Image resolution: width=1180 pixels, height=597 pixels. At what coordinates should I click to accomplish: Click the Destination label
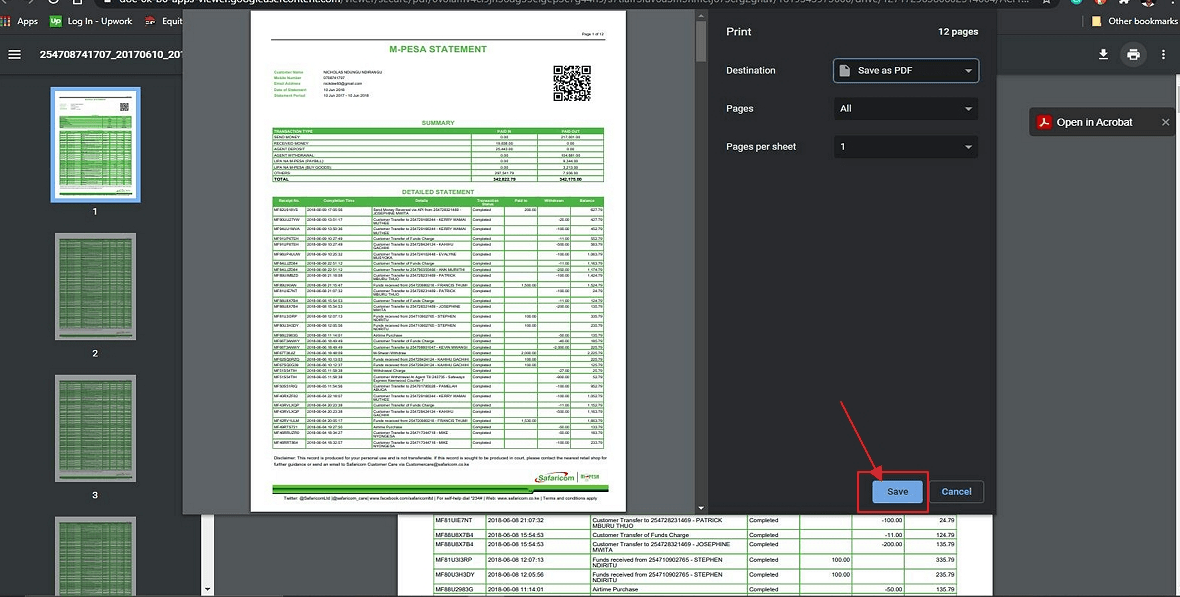pyautogui.click(x=750, y=70)
